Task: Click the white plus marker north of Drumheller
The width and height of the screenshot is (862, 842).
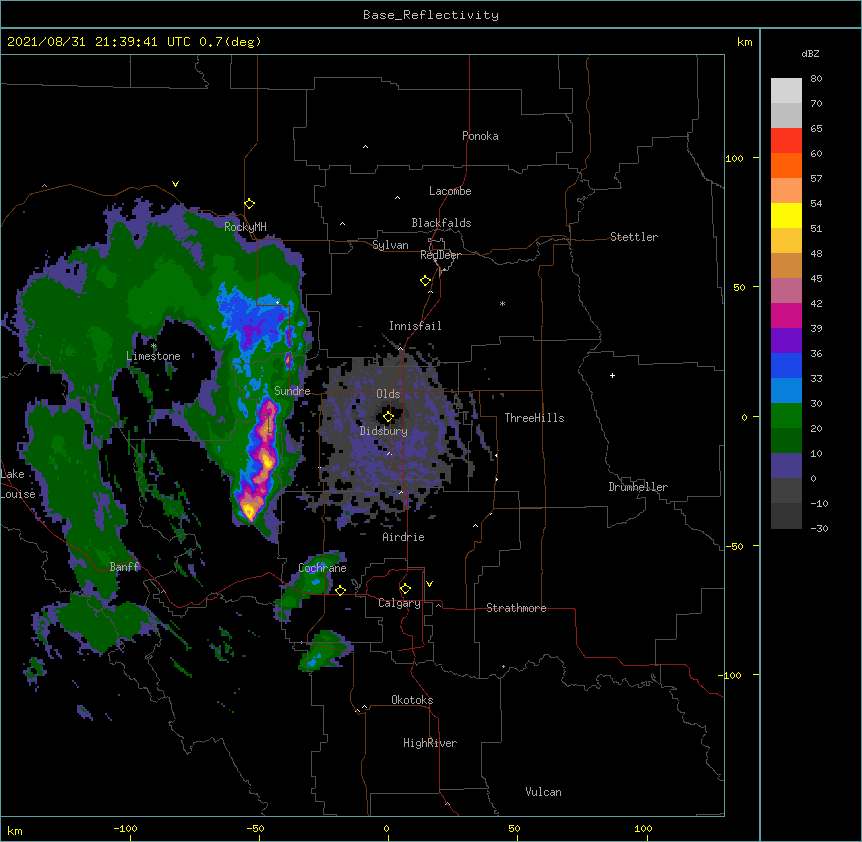Action: (612, 375)
